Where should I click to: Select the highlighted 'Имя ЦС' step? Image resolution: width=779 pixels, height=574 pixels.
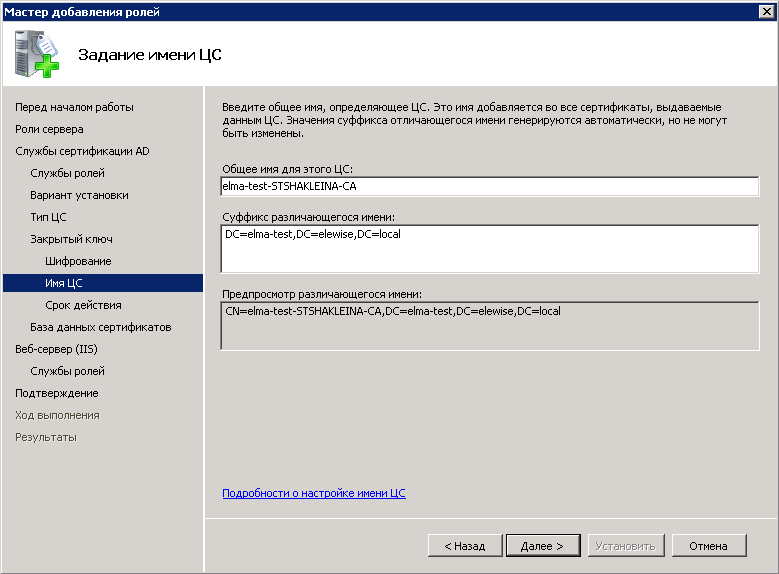click(x=64, y=283)
